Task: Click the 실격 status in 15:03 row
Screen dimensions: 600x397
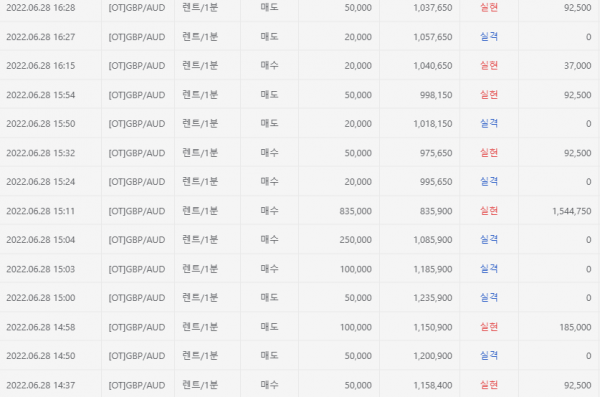Action: point(489,269)
